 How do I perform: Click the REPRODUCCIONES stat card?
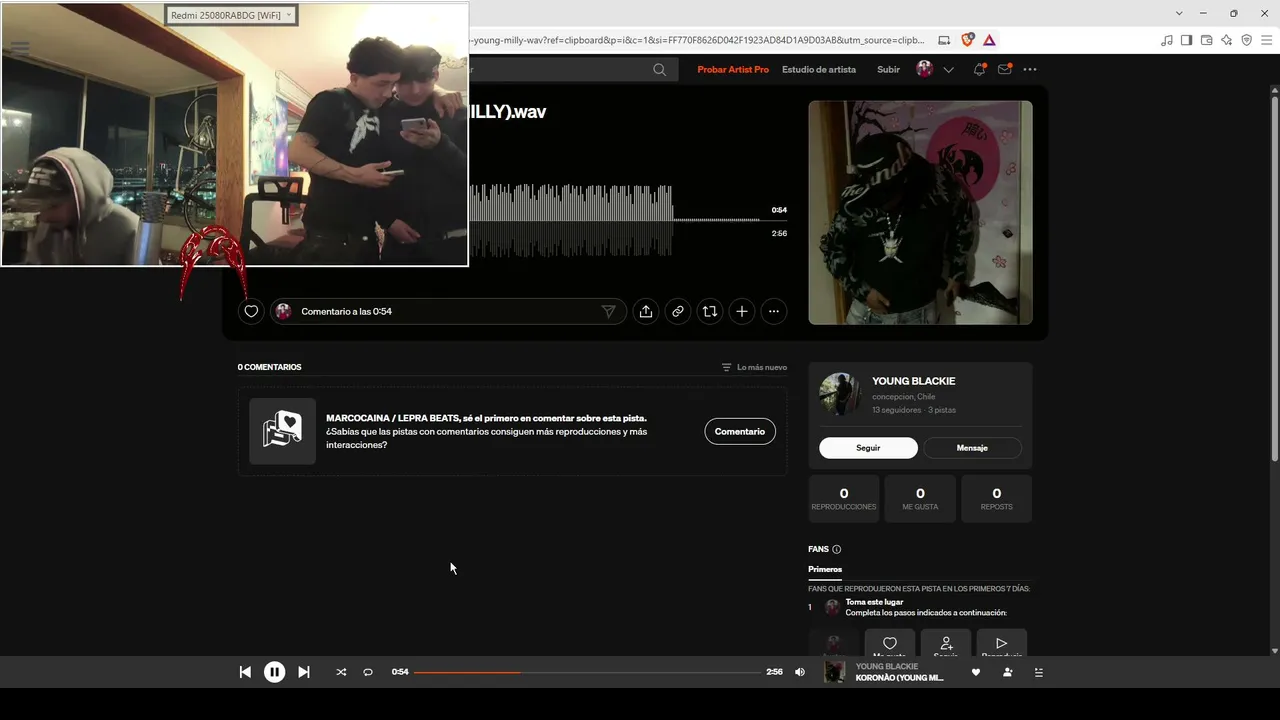click(844, 498)
